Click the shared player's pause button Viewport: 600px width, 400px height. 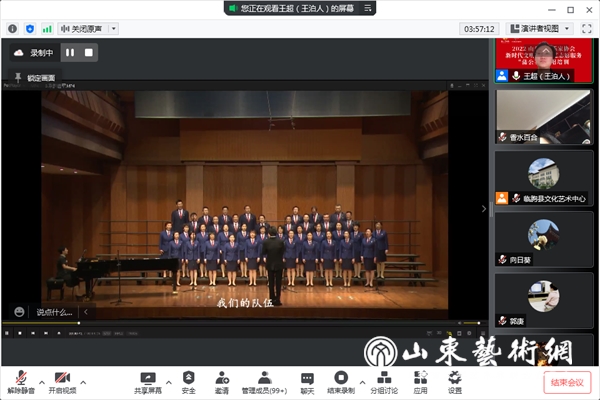[x=7, y=333]
